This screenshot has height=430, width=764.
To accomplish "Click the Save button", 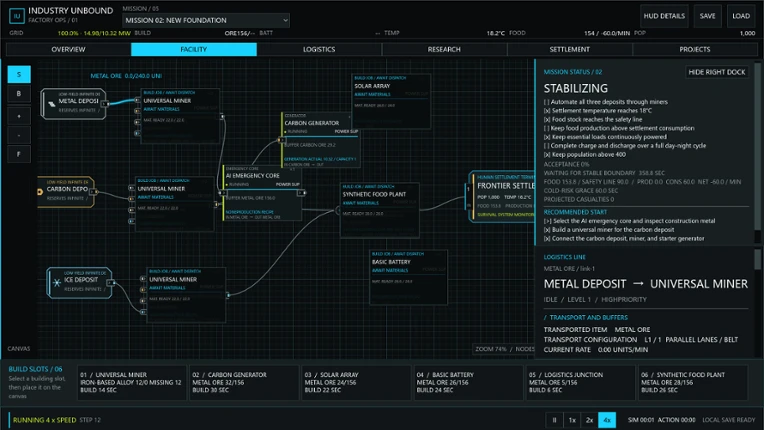I will pos(707,16).
